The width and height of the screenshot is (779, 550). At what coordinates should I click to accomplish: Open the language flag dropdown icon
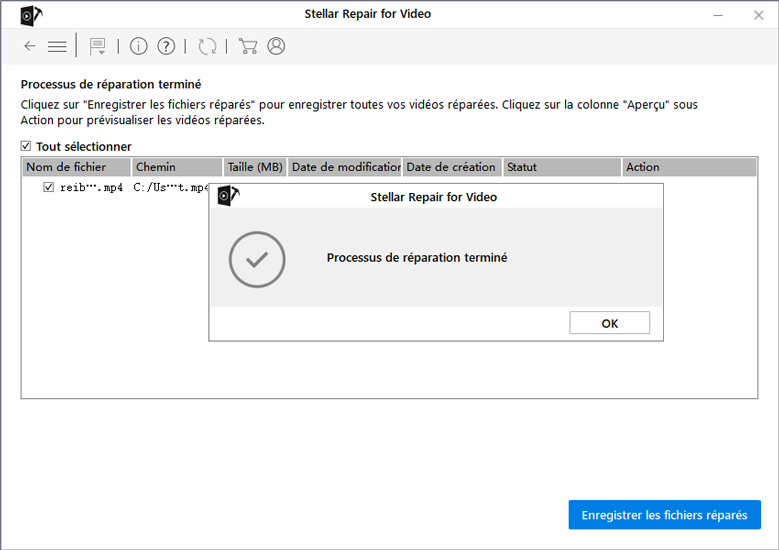point(97,46)
